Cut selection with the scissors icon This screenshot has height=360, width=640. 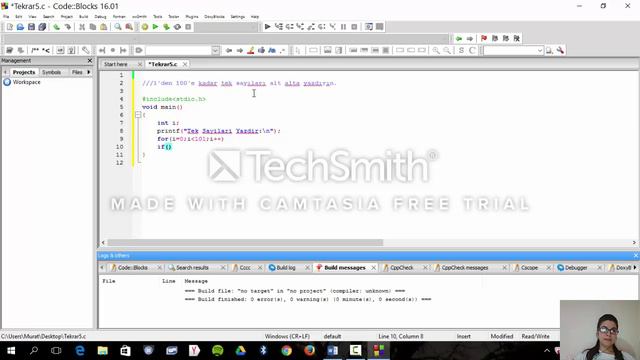(x=82, y=27)
